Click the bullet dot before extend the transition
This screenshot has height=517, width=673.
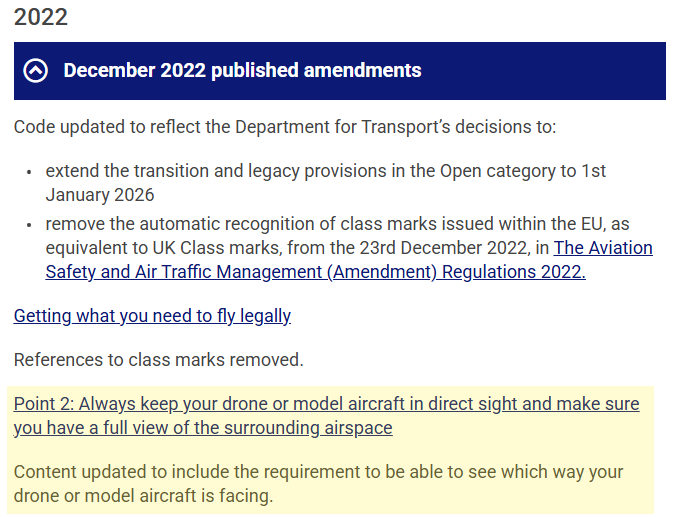31,172
